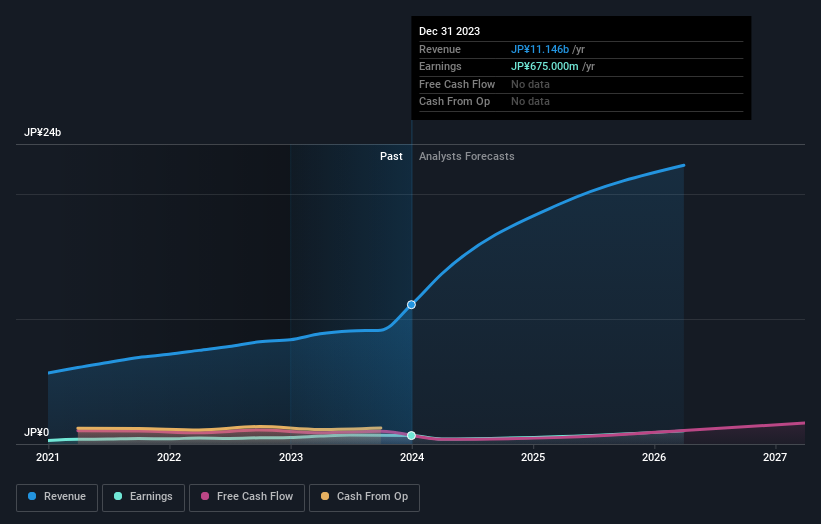The image size is (821, 524).
Task: Click the 2026 x-axis label
Action: coord(654,458)
